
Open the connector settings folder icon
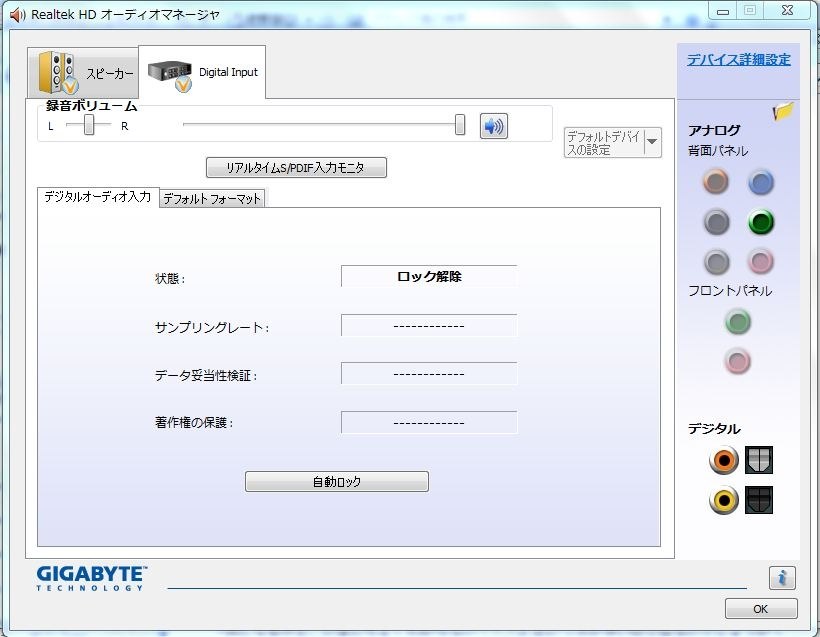[x=783, y=111]
